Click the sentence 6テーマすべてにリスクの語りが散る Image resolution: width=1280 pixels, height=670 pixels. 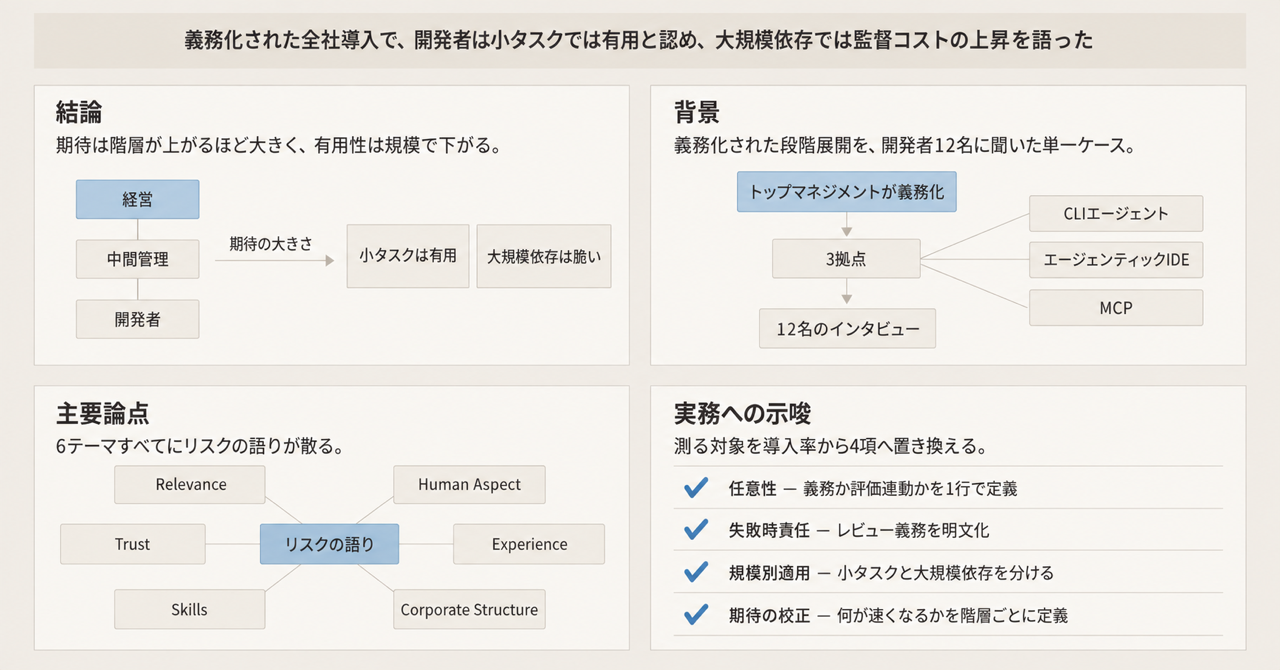201,447
